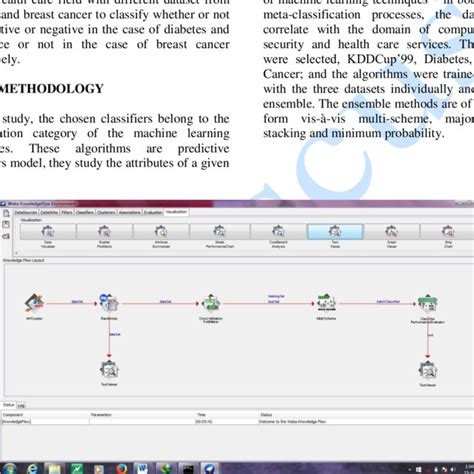
Task: Select the [KnowledgeFlow] status row
Action: pyautogui.click(x=237, y=421)
